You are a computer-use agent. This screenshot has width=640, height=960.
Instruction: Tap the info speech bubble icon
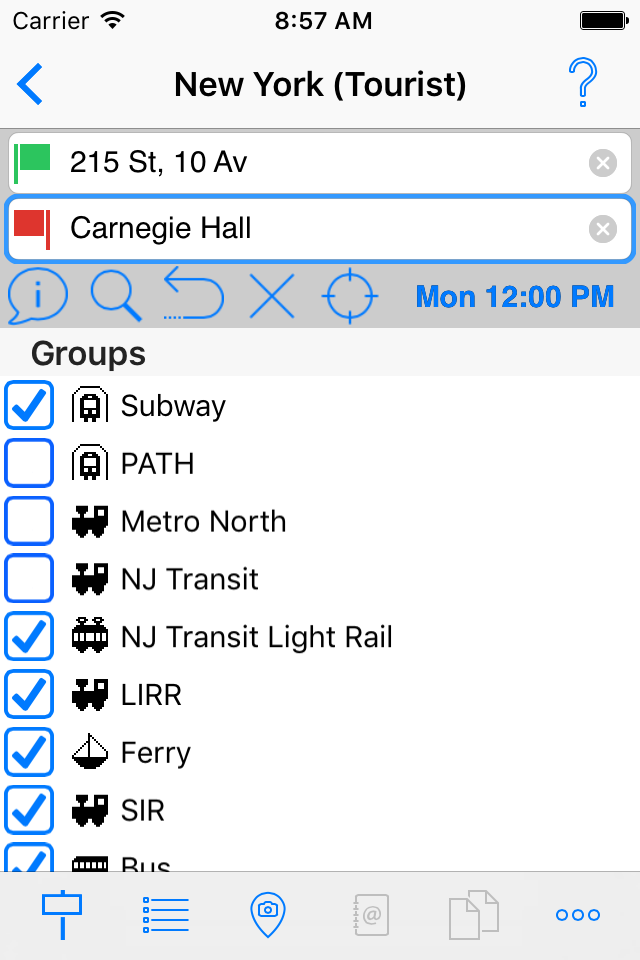coord(37,296)
